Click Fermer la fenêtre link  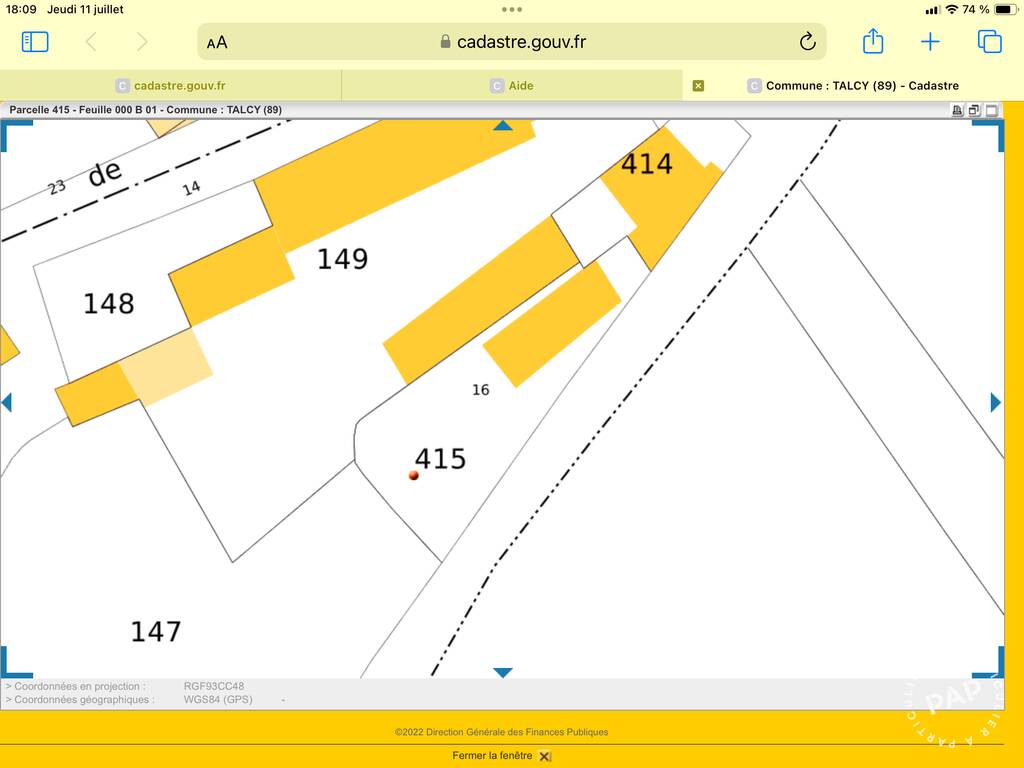pos(492,756)
